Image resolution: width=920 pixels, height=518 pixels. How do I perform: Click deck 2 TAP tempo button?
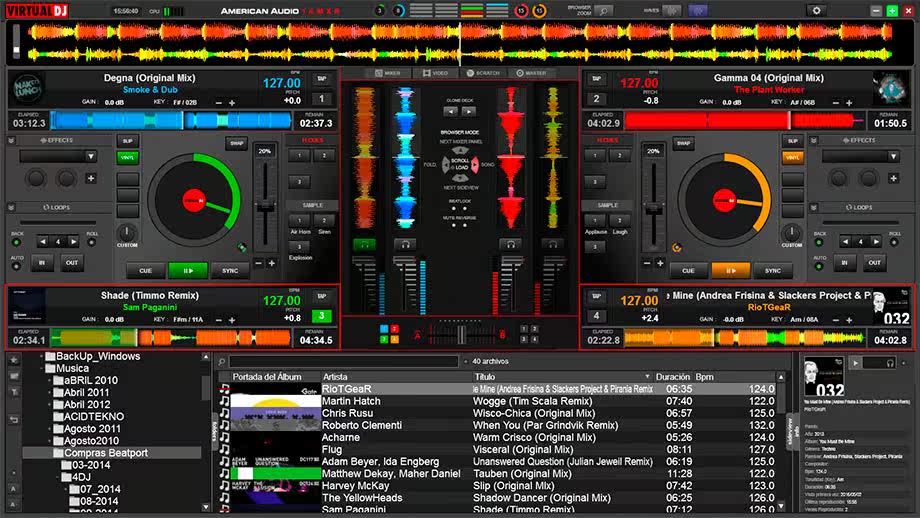(x=597, y=79)
